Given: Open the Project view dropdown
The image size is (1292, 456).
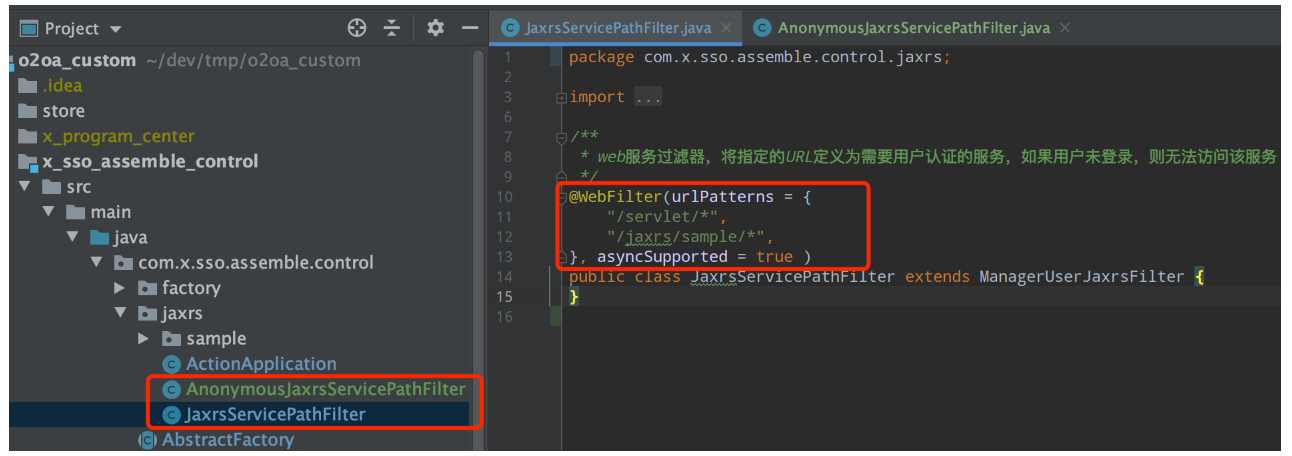Looking at the screenshot, I should (115, 29).
